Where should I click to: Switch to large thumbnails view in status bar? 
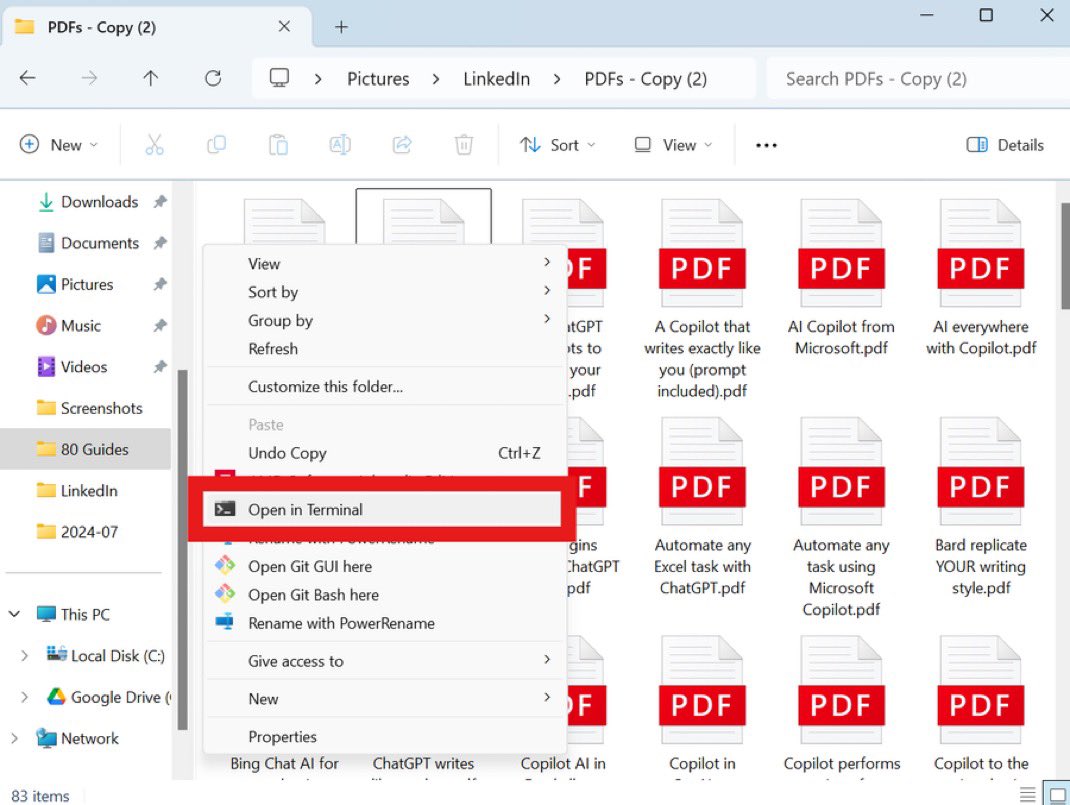1058,795
